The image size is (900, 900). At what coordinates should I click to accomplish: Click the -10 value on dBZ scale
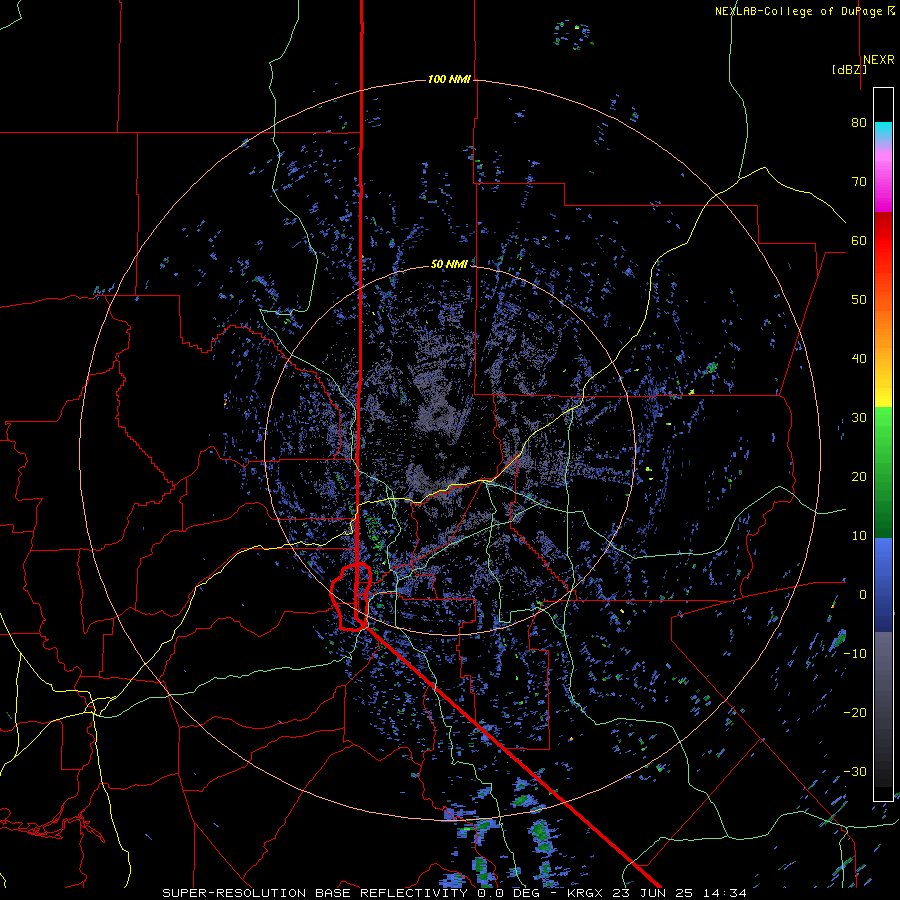(x=855, y=654)
